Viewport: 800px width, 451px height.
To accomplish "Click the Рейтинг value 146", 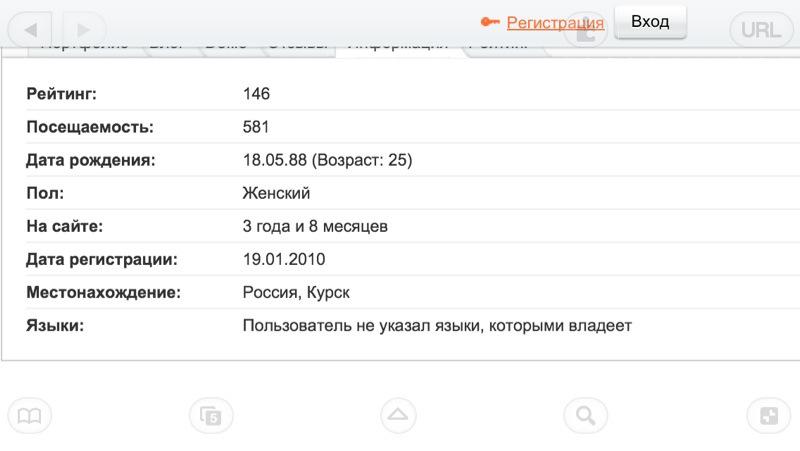I will coord(256,94).
